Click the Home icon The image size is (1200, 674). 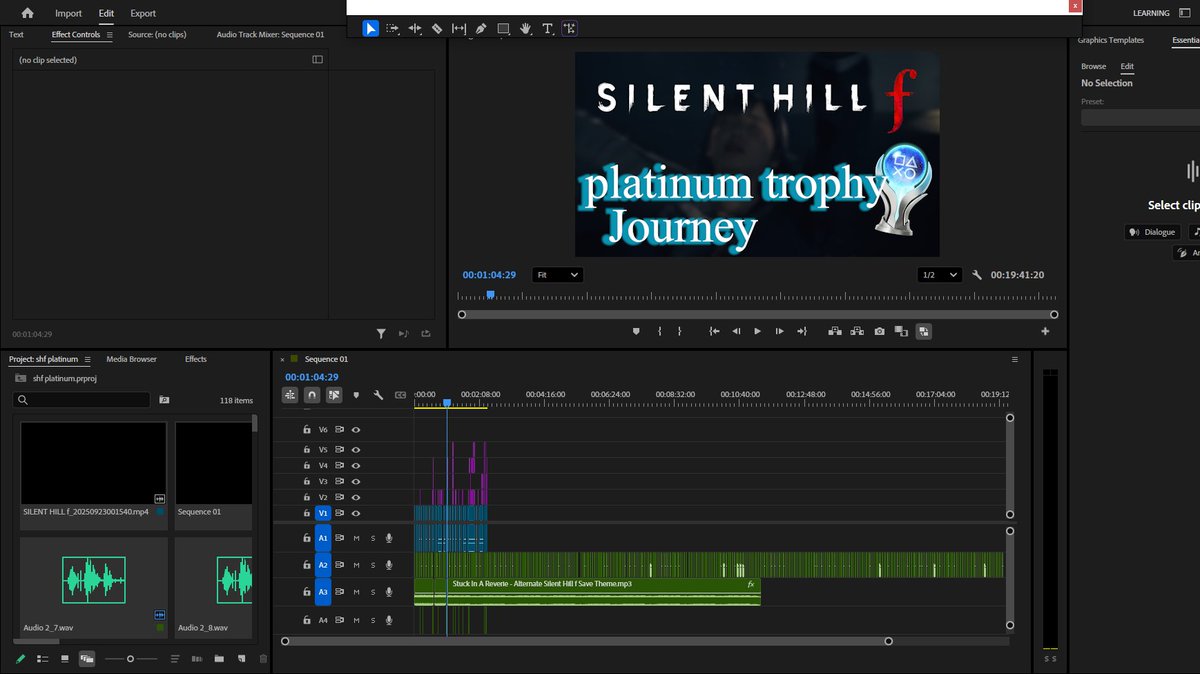pyautogui.click(x=27, y=13)
